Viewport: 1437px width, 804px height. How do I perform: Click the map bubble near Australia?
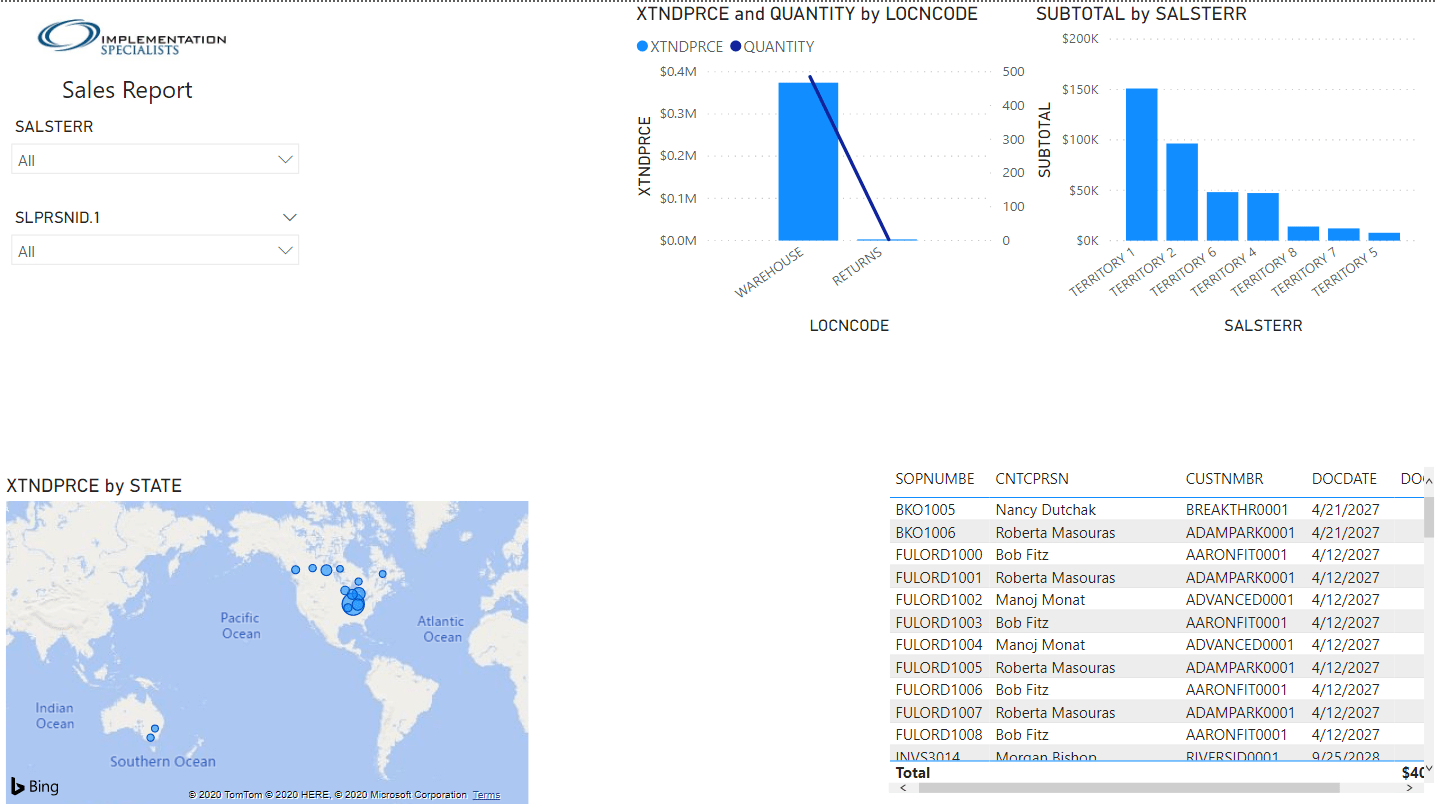[153, 729]
